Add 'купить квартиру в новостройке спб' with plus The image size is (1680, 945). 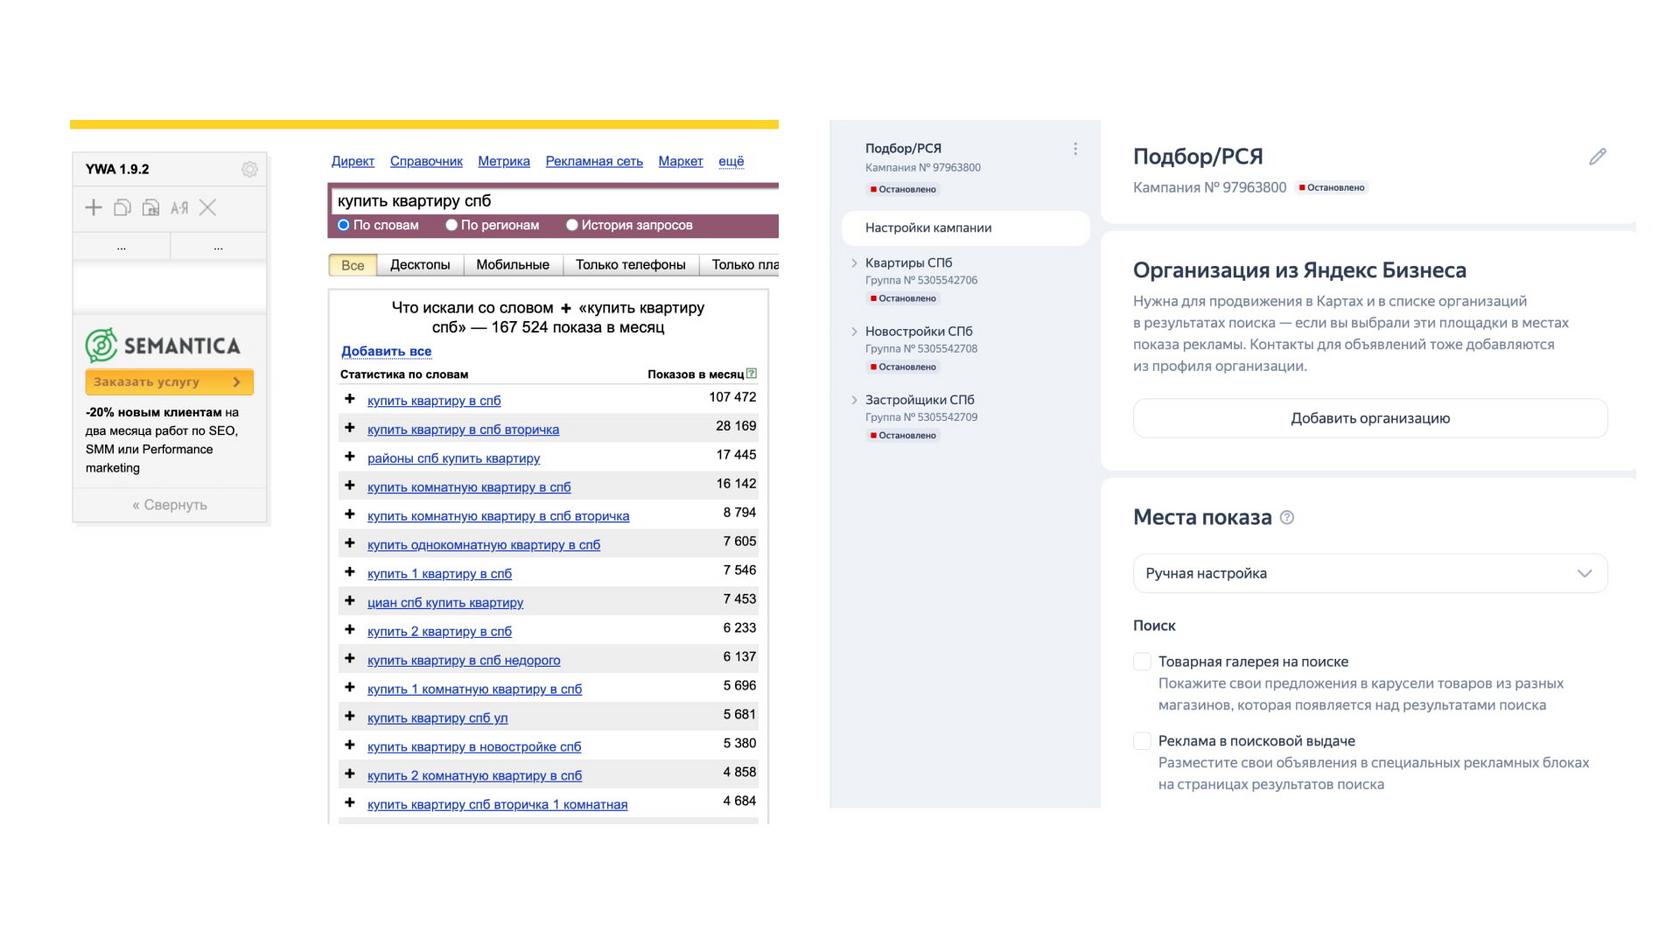click(x=350, y=745)
